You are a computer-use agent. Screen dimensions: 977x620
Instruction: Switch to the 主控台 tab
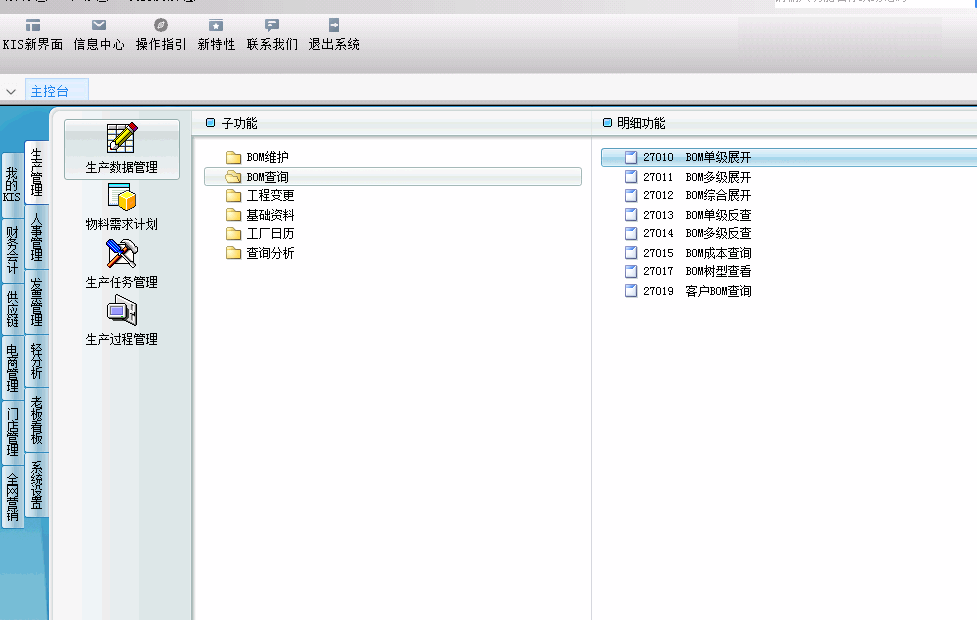coord(51,92)
